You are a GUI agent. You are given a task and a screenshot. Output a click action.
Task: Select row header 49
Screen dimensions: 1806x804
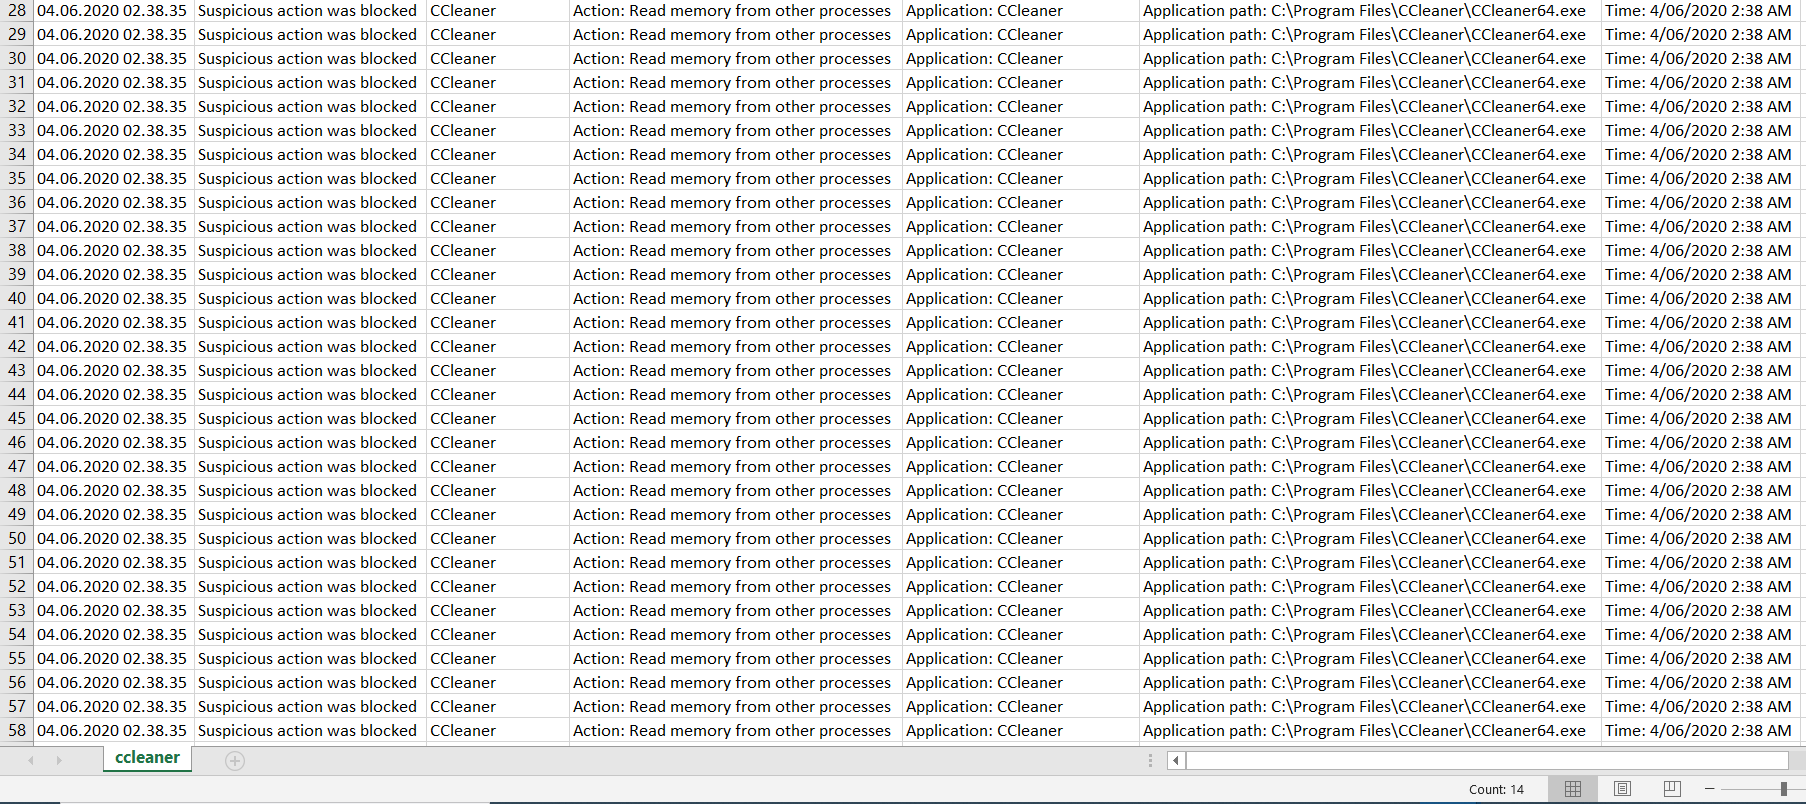tap(17, 514)
